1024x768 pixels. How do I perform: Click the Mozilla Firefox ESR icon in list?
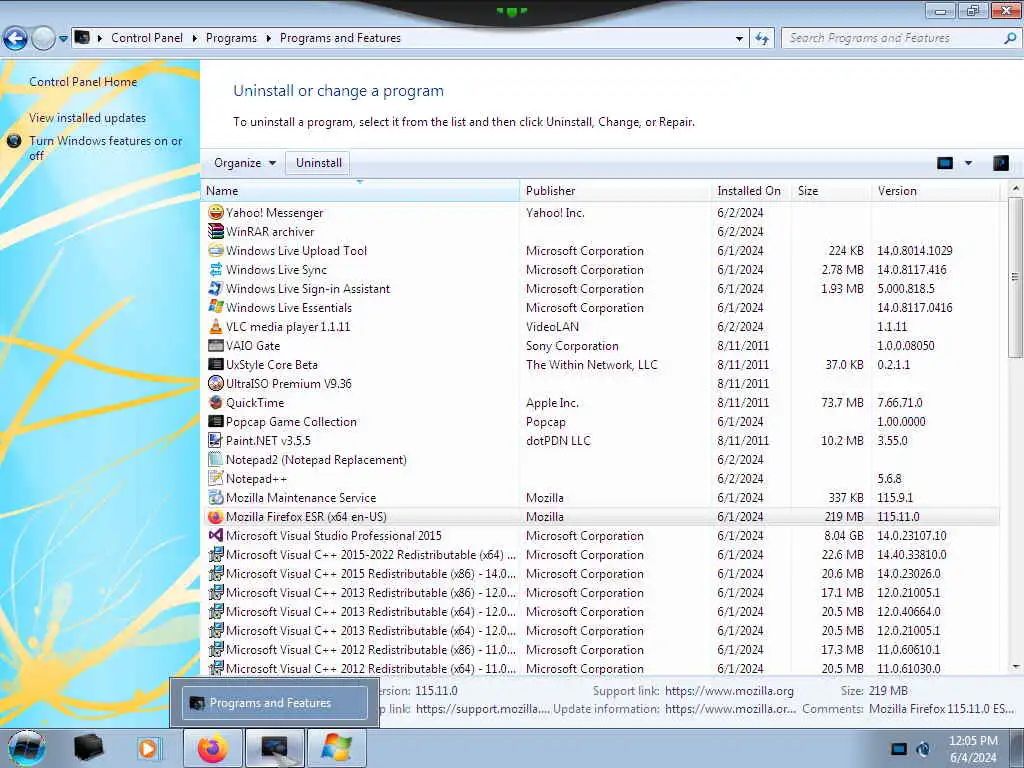pyautogui.click(x=216, y=517)
